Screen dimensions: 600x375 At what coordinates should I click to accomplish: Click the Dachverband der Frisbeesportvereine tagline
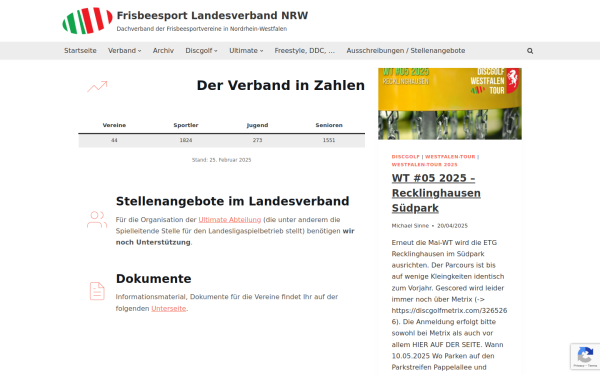(202, 29)
